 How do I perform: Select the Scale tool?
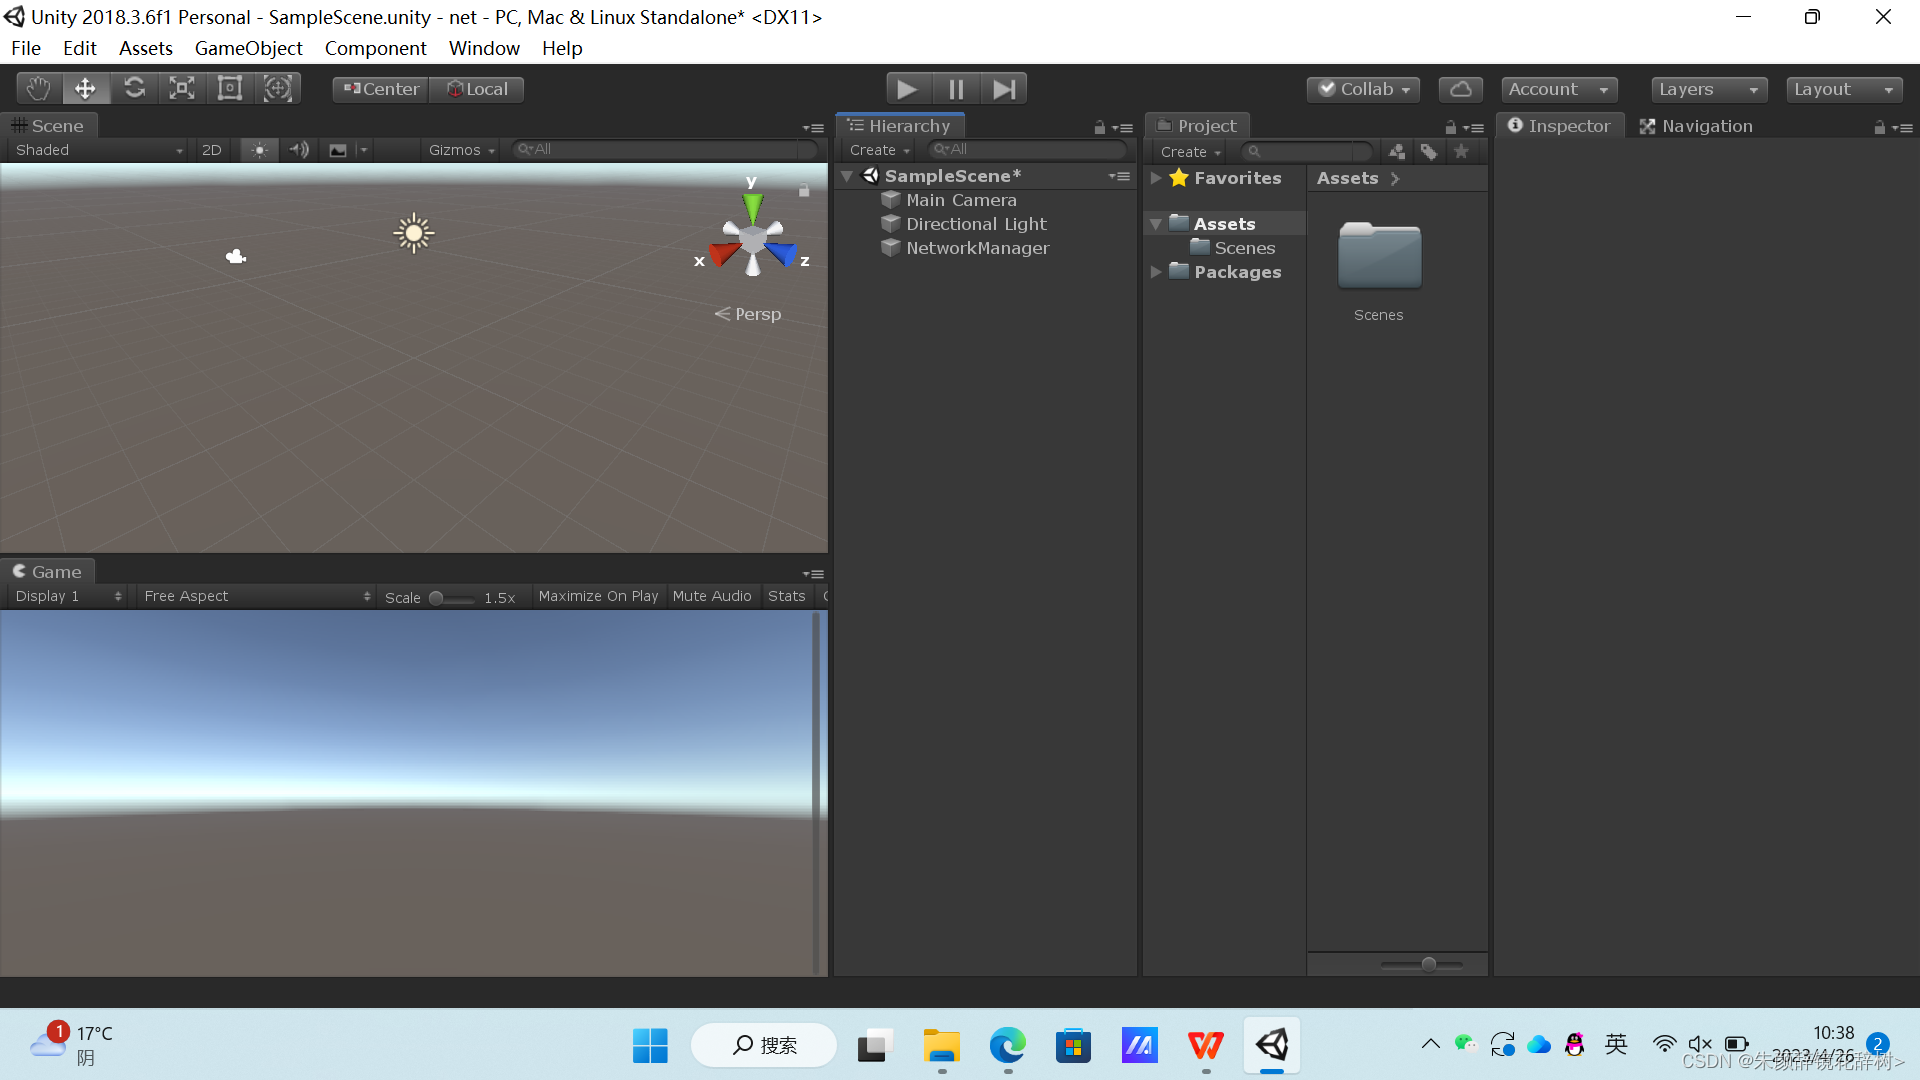click(x=182, y=89)
